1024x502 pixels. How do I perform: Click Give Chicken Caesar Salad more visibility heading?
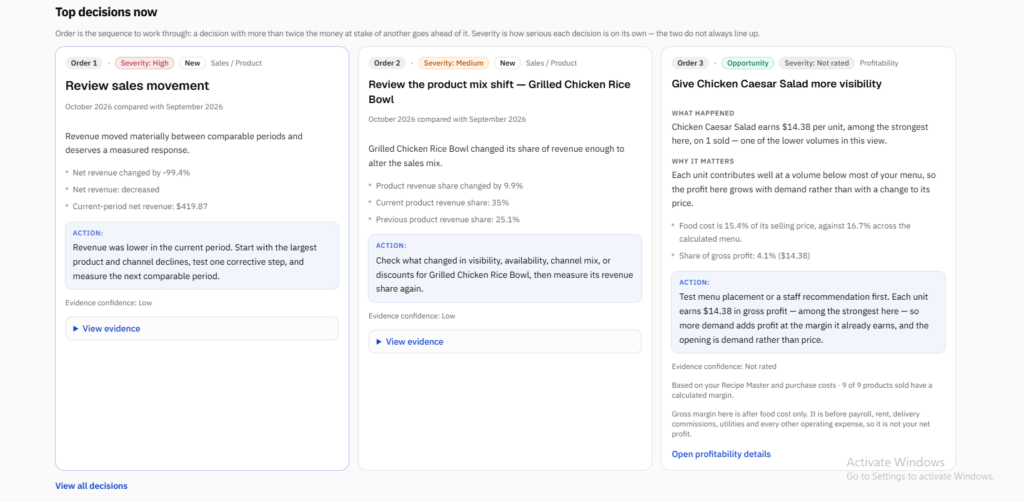(776, 84)
